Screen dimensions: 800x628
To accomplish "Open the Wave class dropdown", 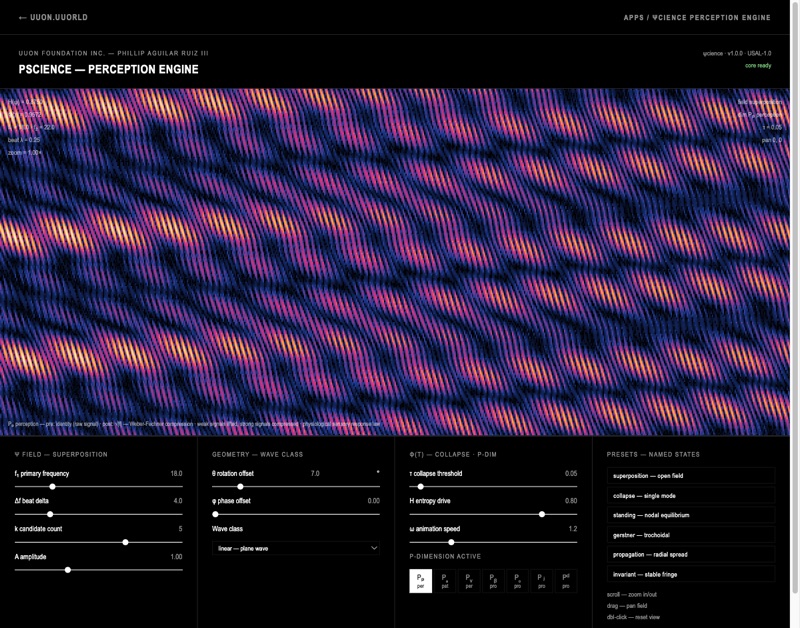I will [x=296, y=548].
